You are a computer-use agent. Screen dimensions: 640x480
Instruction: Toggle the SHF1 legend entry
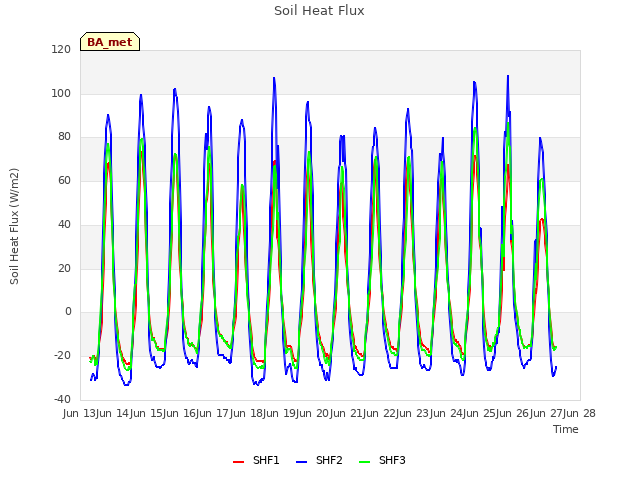pyautogui.click(x=256, y=460)
